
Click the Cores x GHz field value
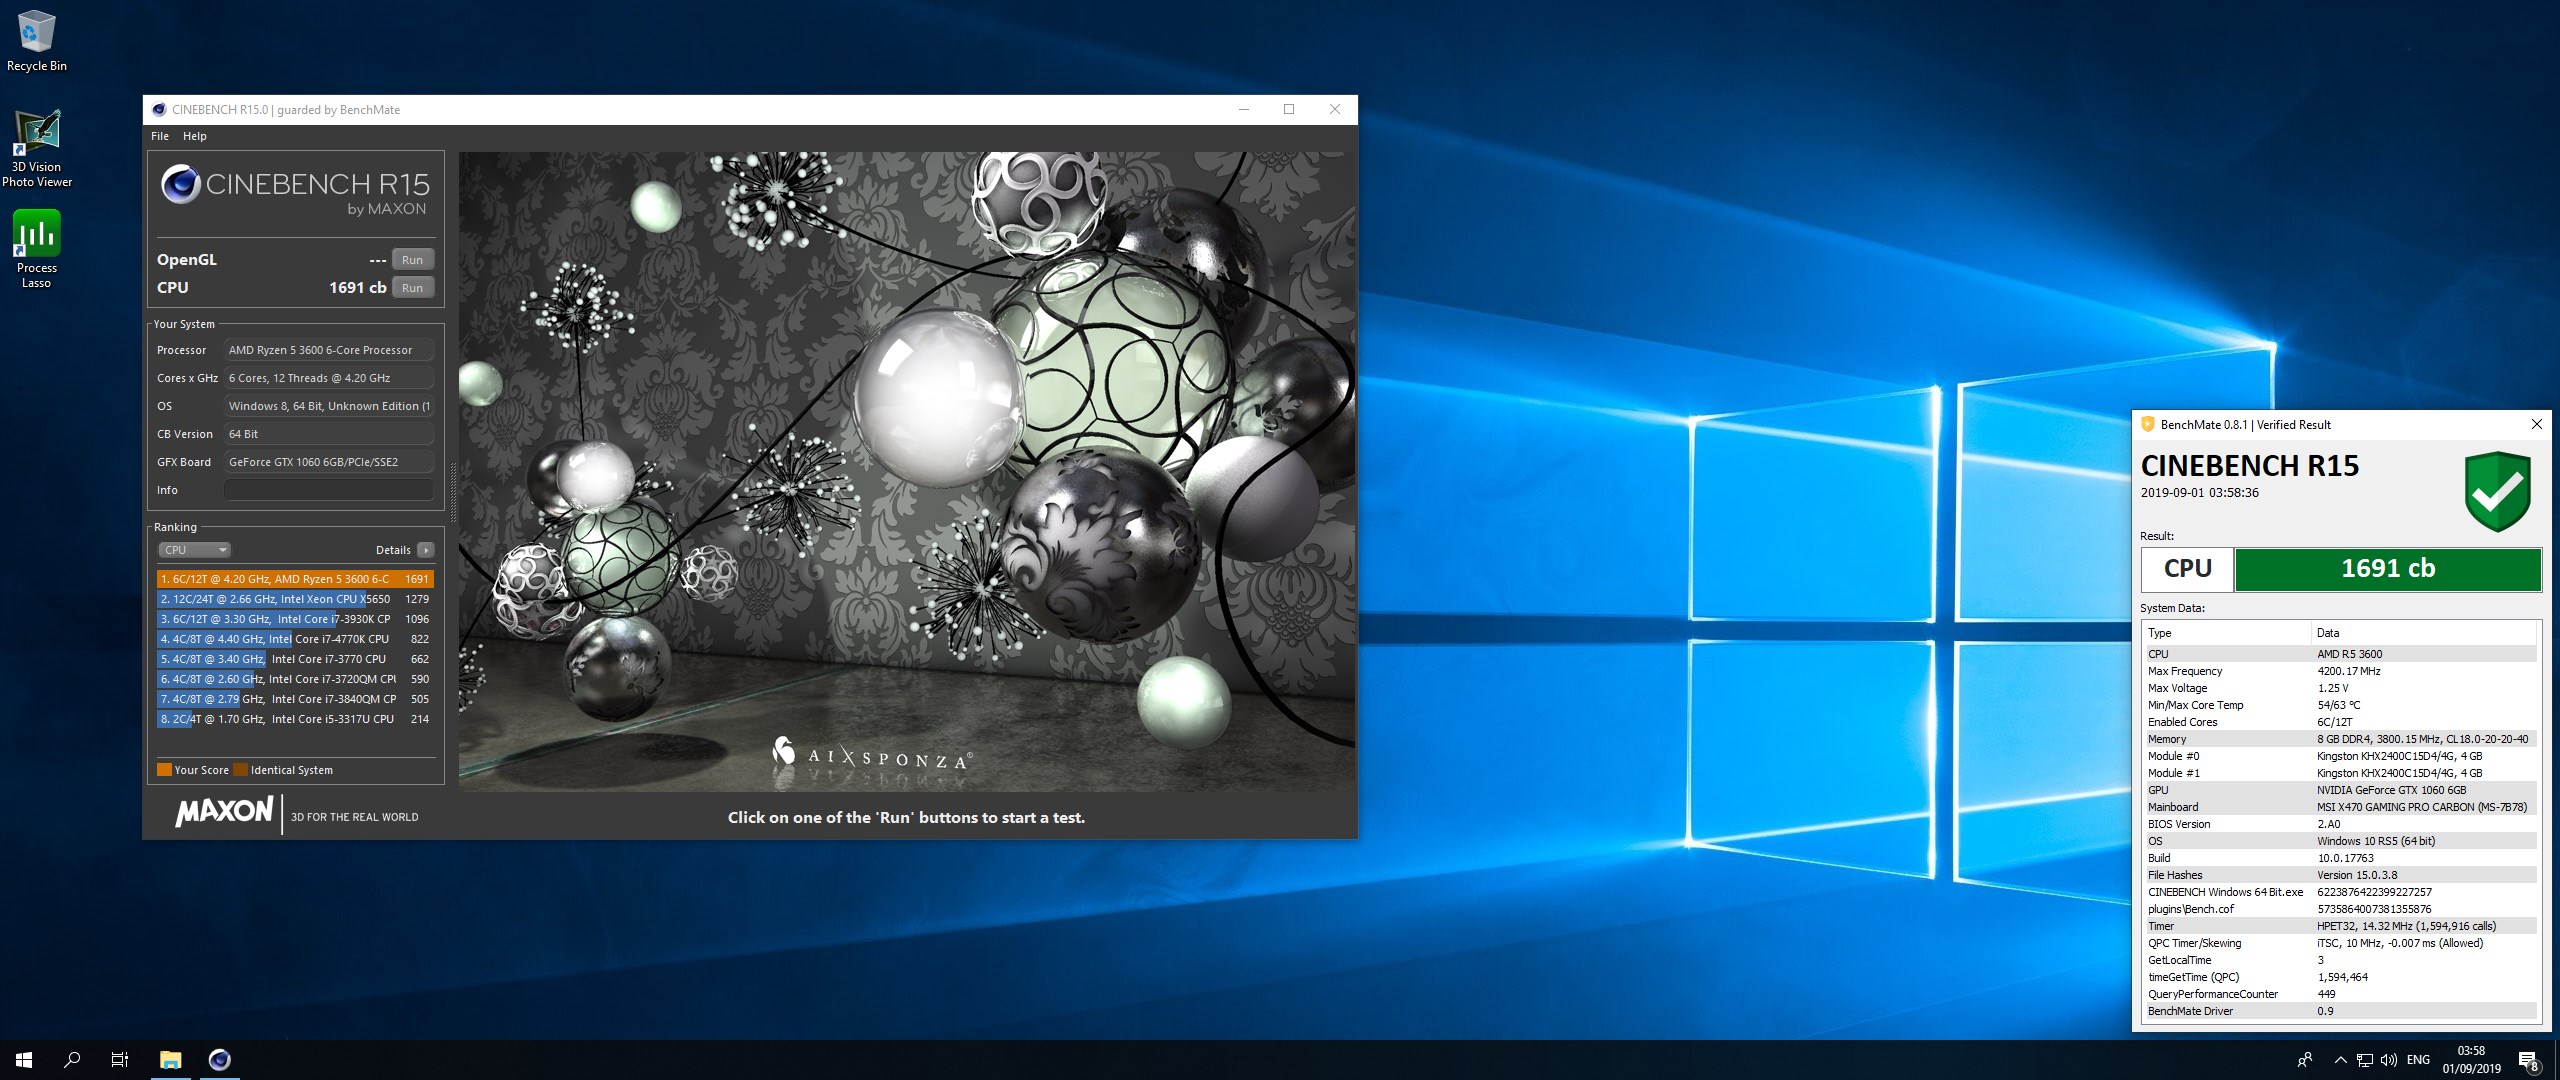pos(329,378)
